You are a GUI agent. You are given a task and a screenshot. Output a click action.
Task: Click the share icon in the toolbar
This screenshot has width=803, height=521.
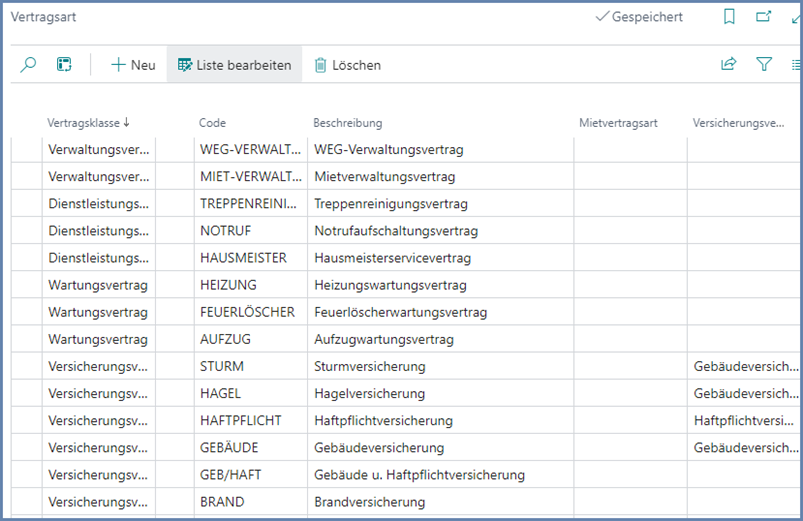coord(729,65)
